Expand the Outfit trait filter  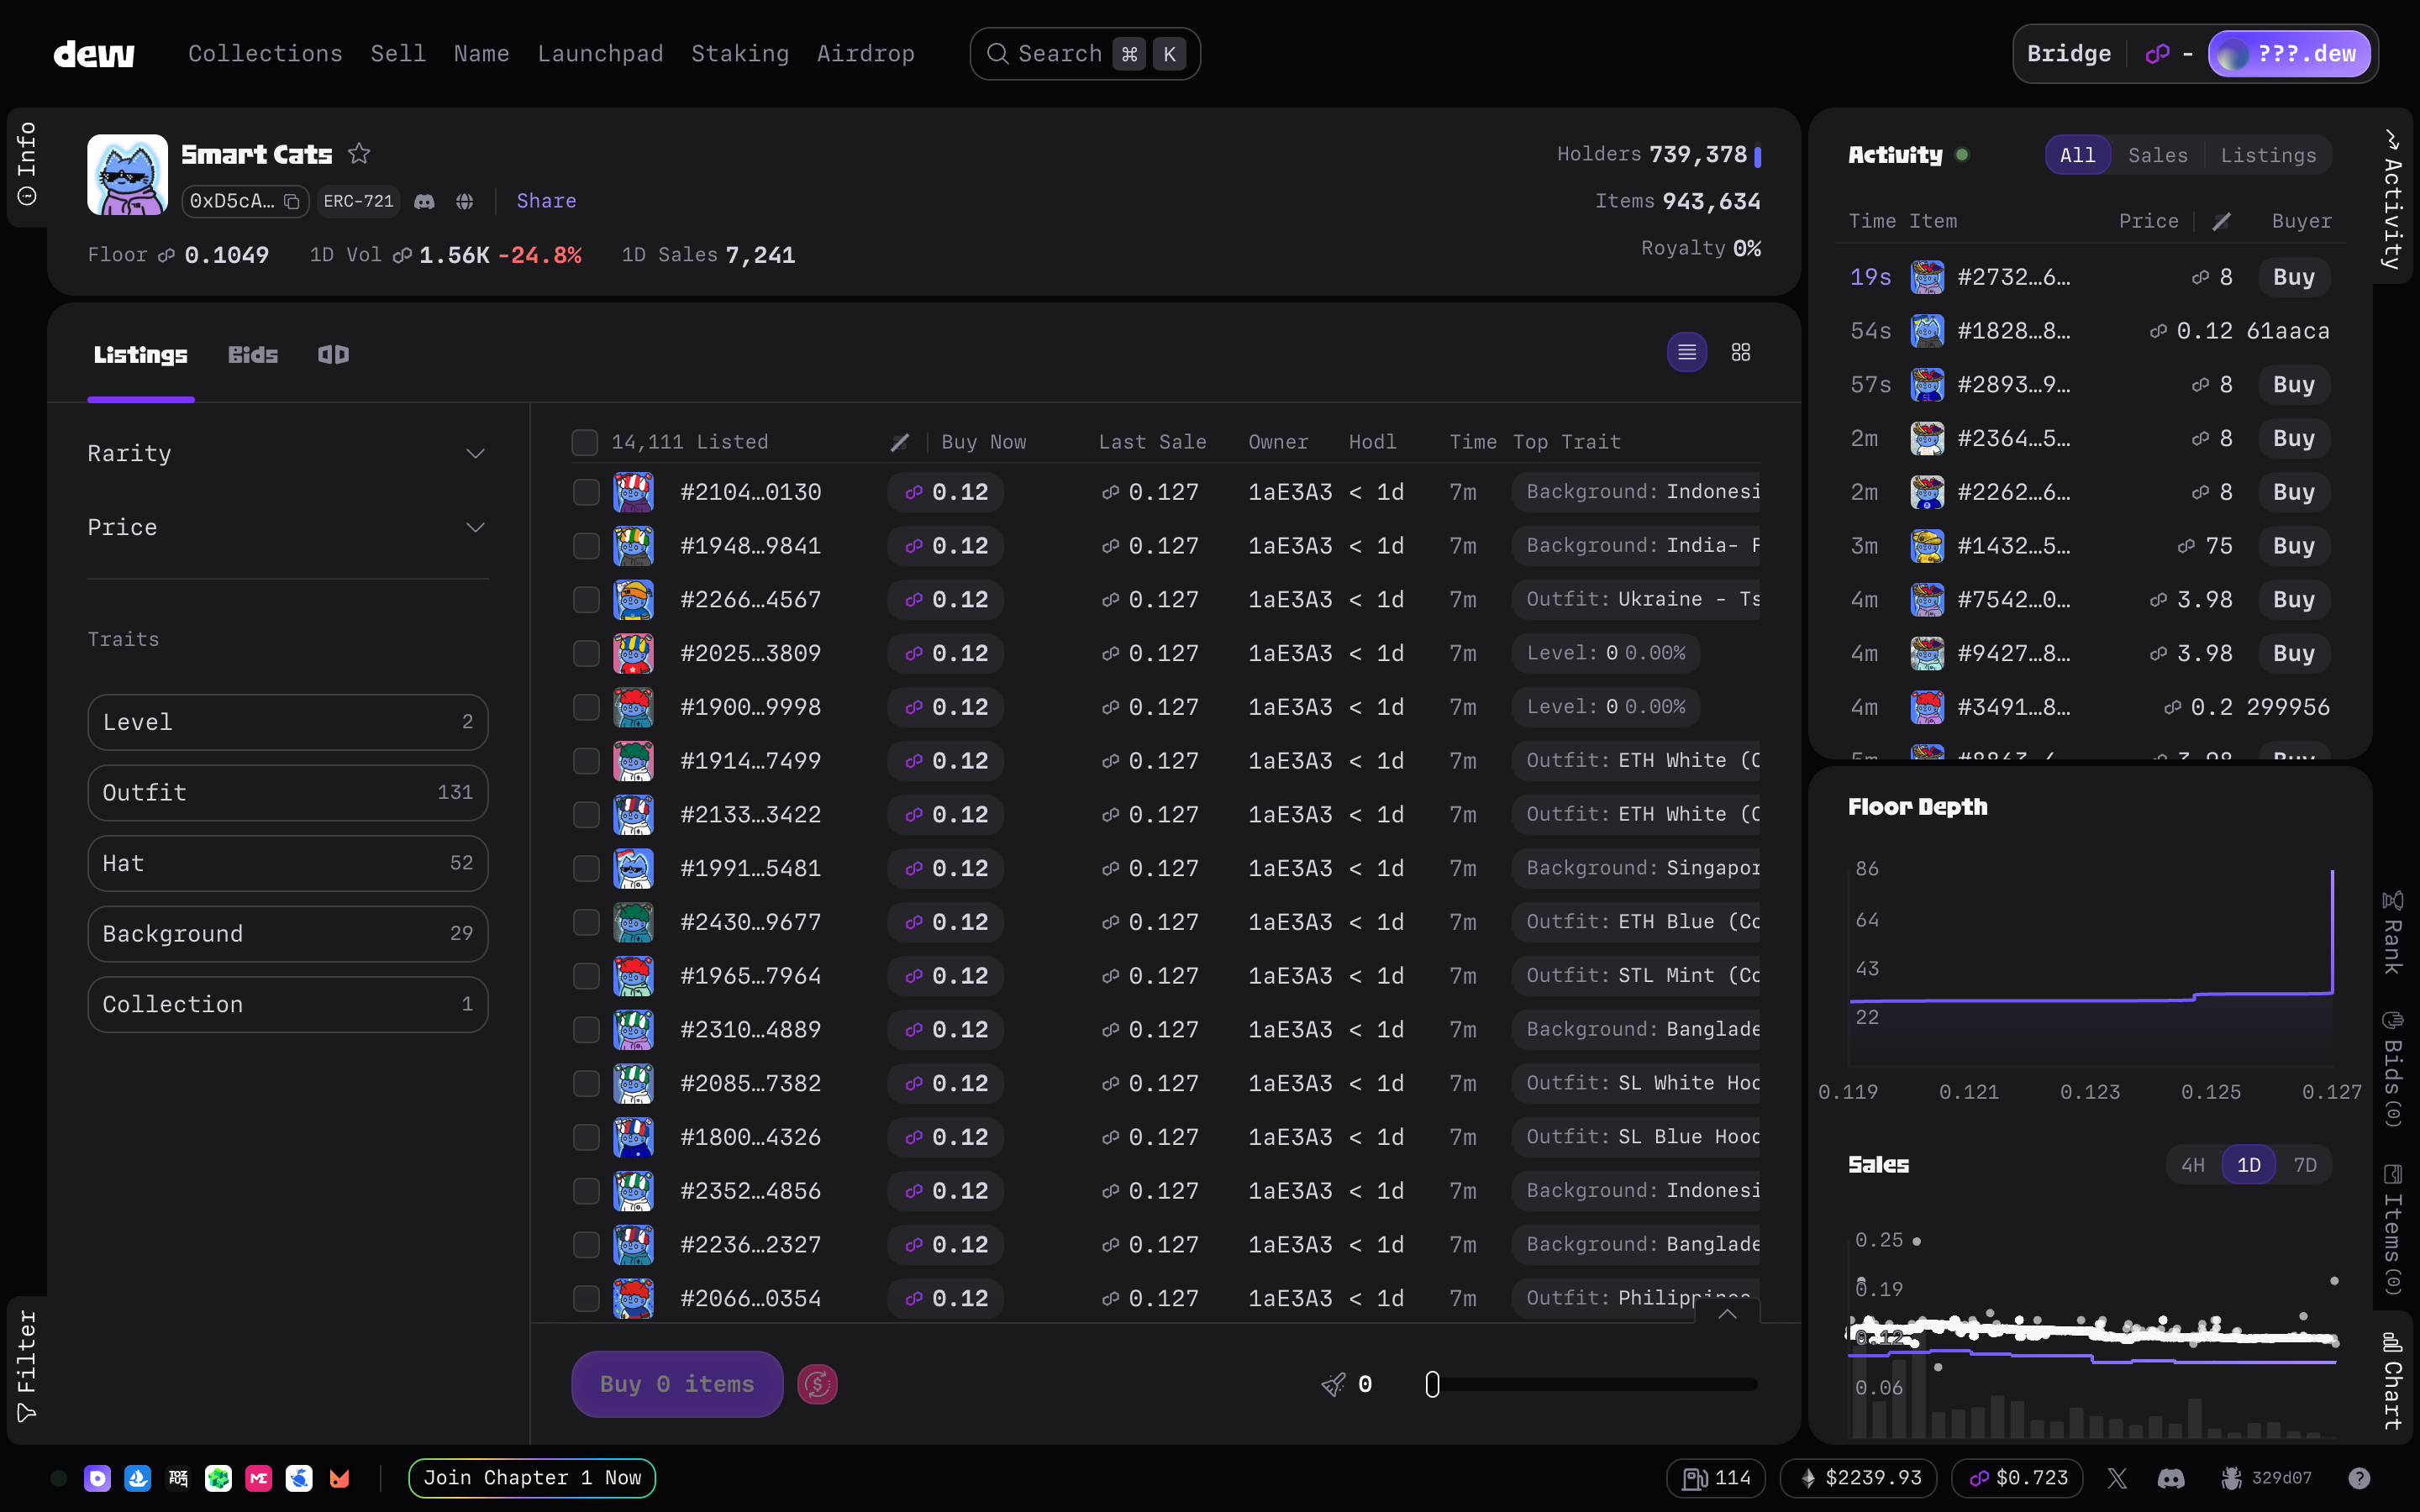coord(287,793)
